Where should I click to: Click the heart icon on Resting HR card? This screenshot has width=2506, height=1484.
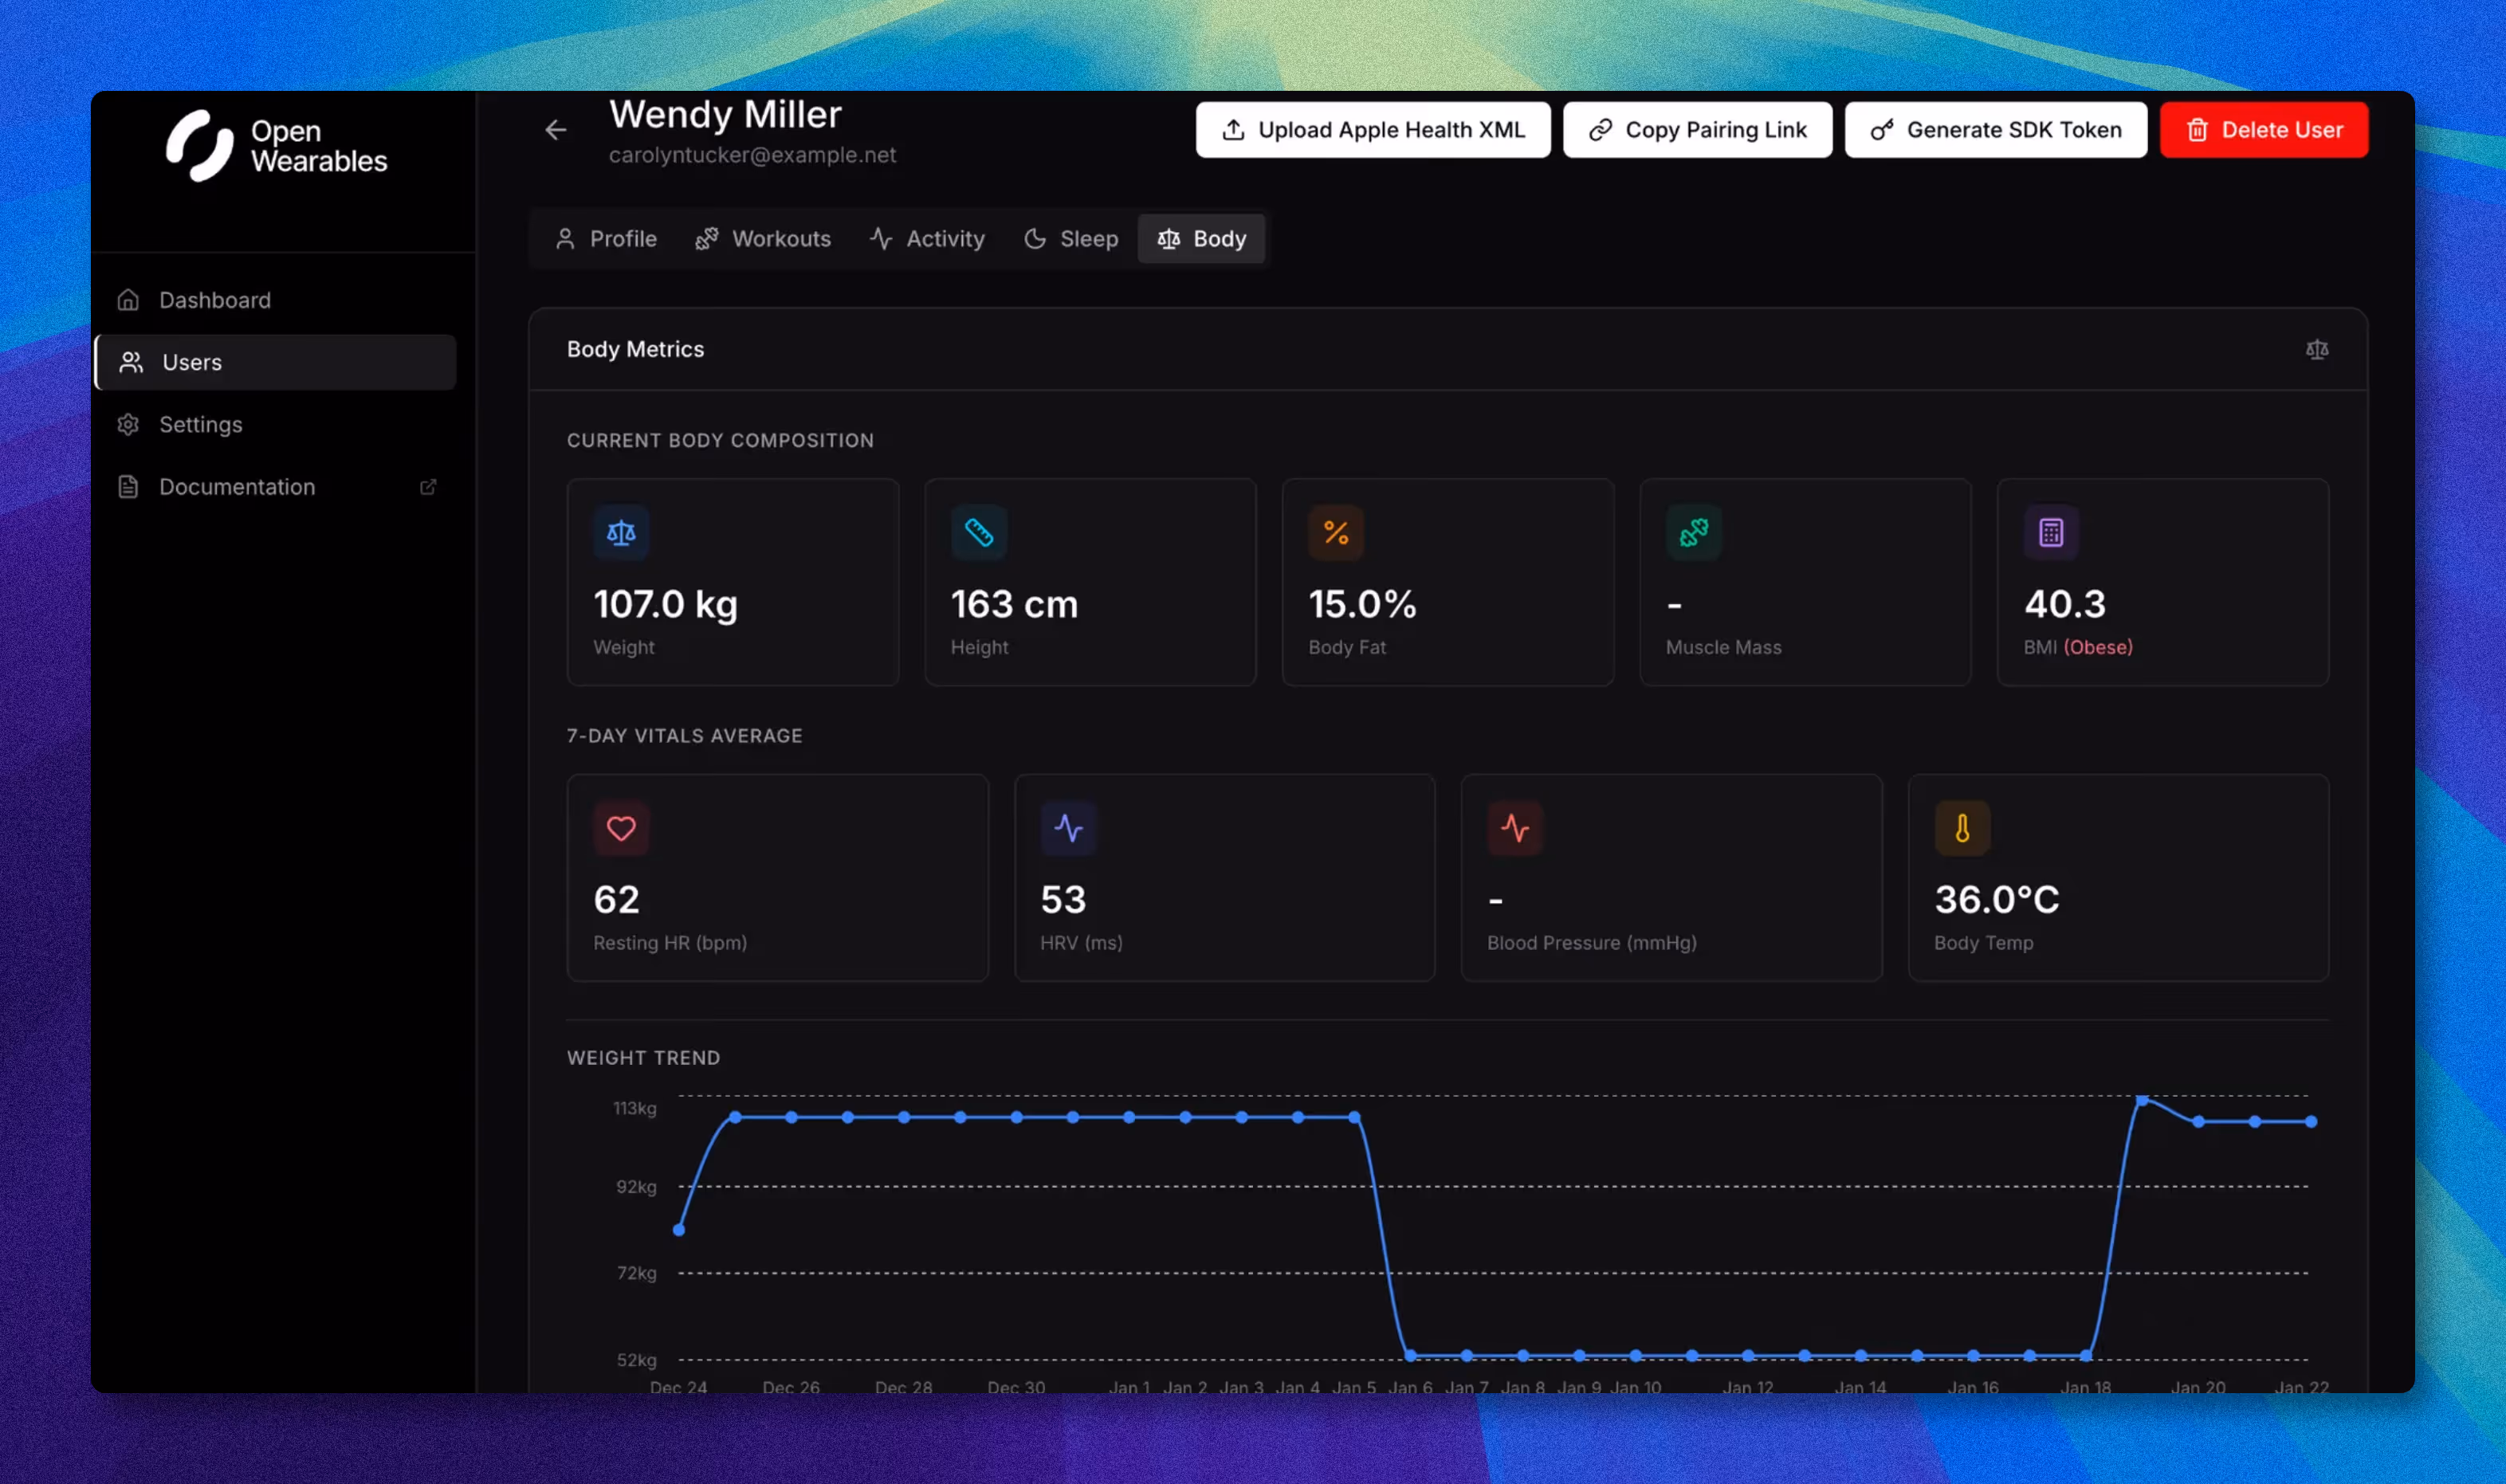point(621,828)
